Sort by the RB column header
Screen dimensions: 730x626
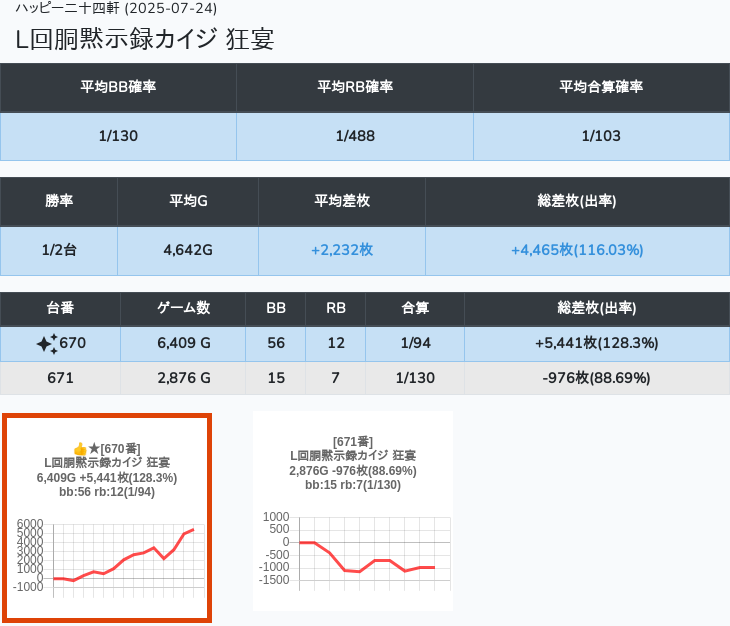(336, 308)
